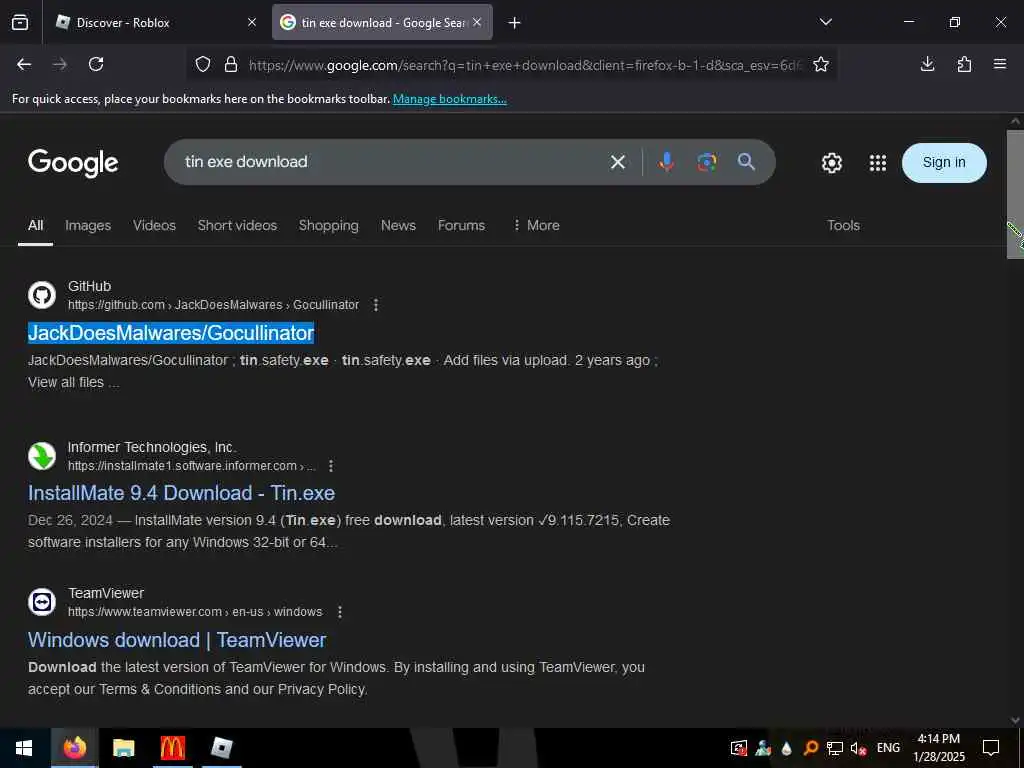
Task: Click the page vertical scrollbar thumb
Action: point(1015,195)
